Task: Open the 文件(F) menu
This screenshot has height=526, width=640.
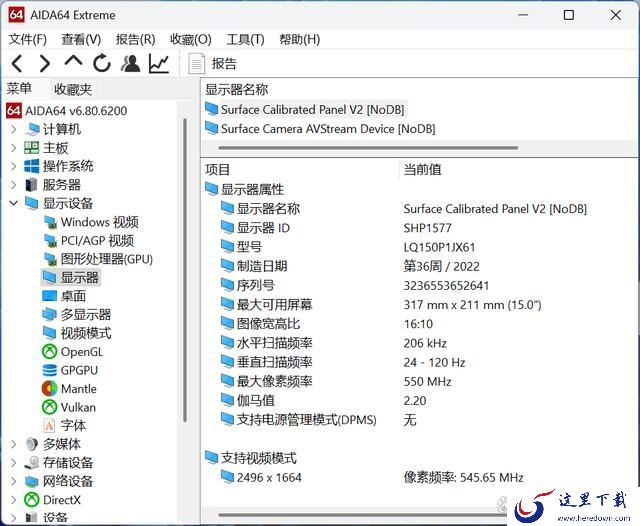Action: click(28, 40)
